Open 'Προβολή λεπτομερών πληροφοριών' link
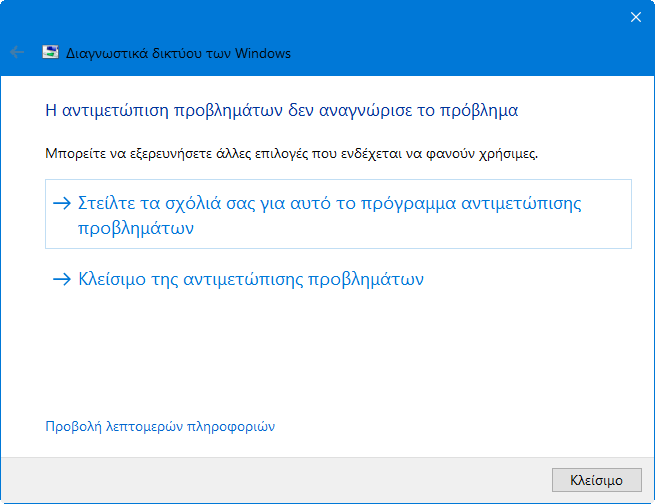This screenshot has width=655, height=504. [160, 427]
